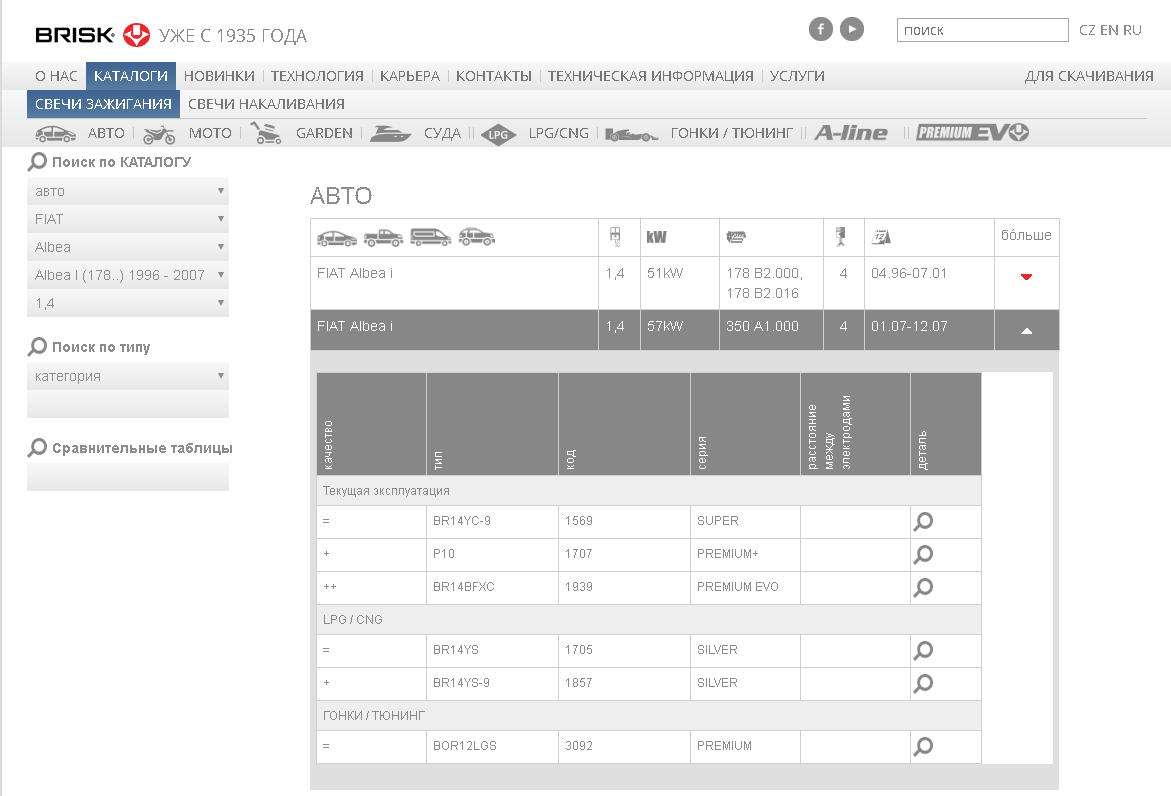Open the КОНТАКТЫ menu item
Image resolution: width=1171 pixels, height=796 pixels.
[494, 76]
